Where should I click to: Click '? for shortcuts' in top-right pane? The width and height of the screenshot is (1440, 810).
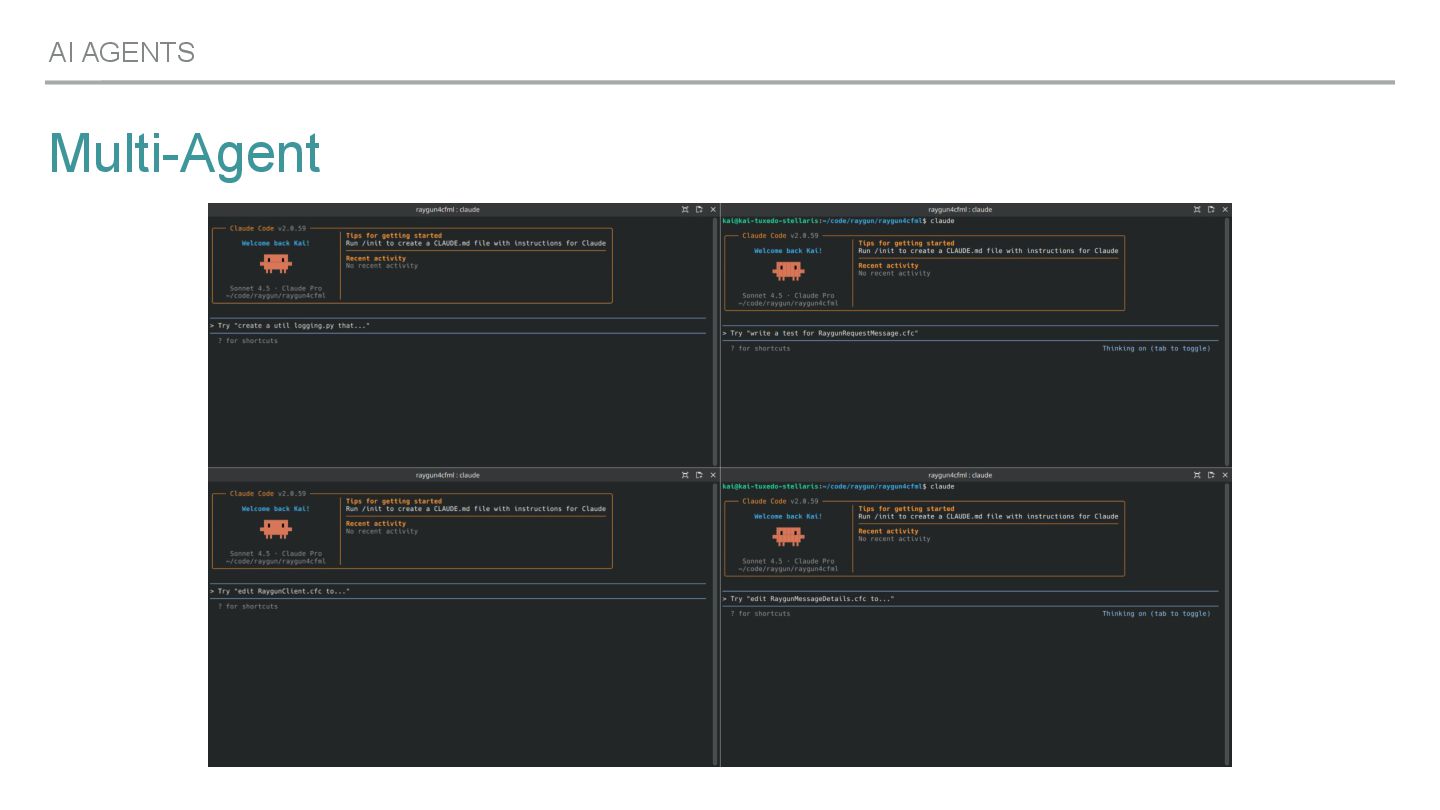[x=760, y=348]
